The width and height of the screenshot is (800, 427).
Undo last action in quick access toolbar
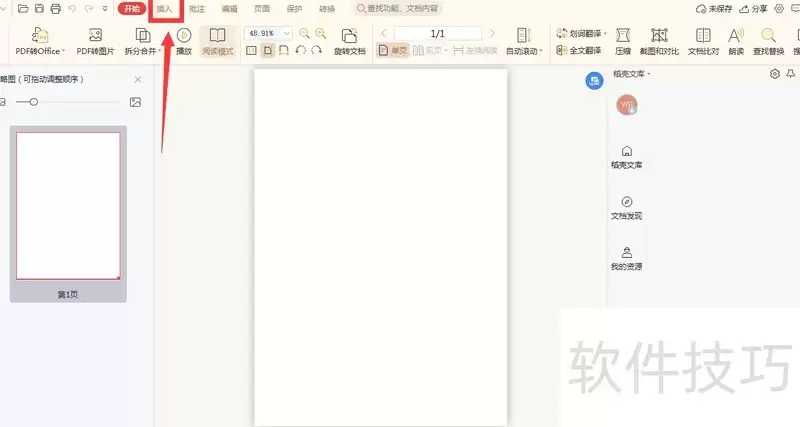click(72, 9)
